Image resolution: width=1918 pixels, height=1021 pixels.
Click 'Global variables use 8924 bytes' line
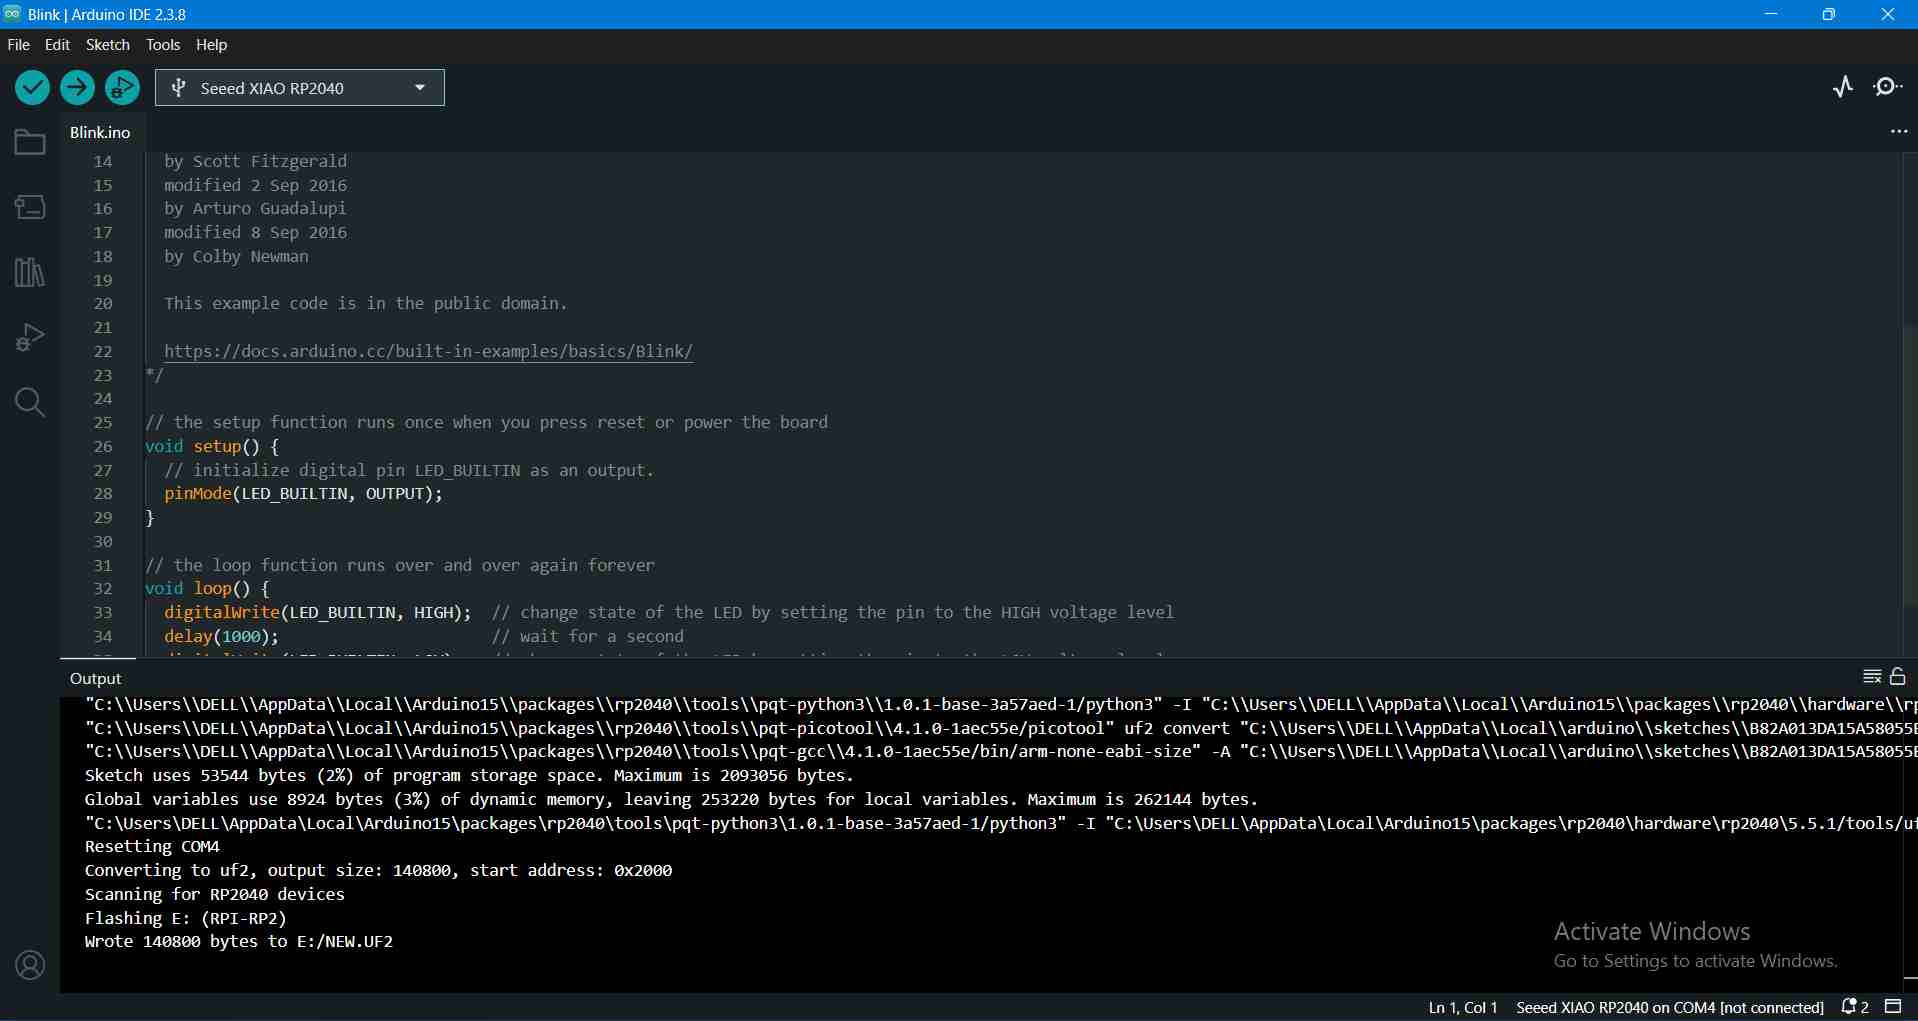[x=672, y=800]
